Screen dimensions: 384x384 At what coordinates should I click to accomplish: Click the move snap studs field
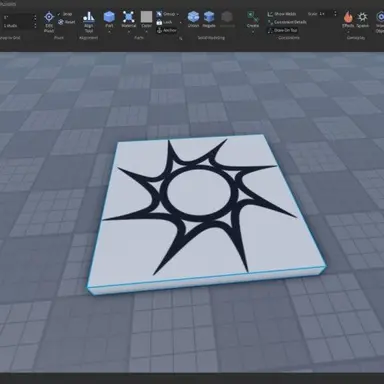point(17,26)
